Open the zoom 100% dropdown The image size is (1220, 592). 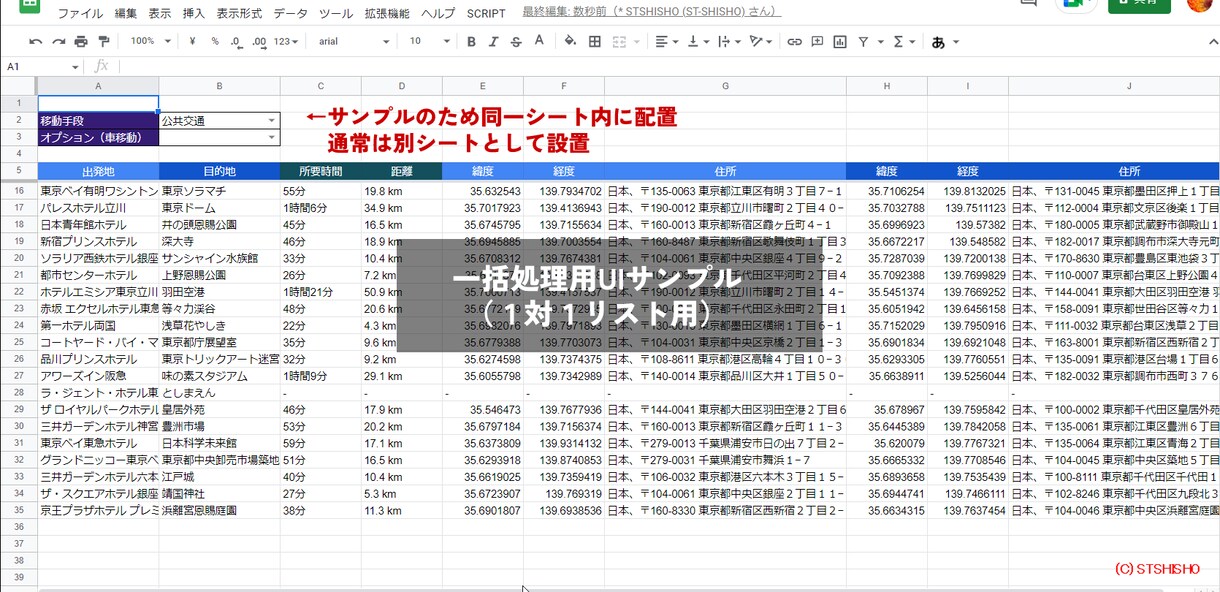tap(150, 41)
